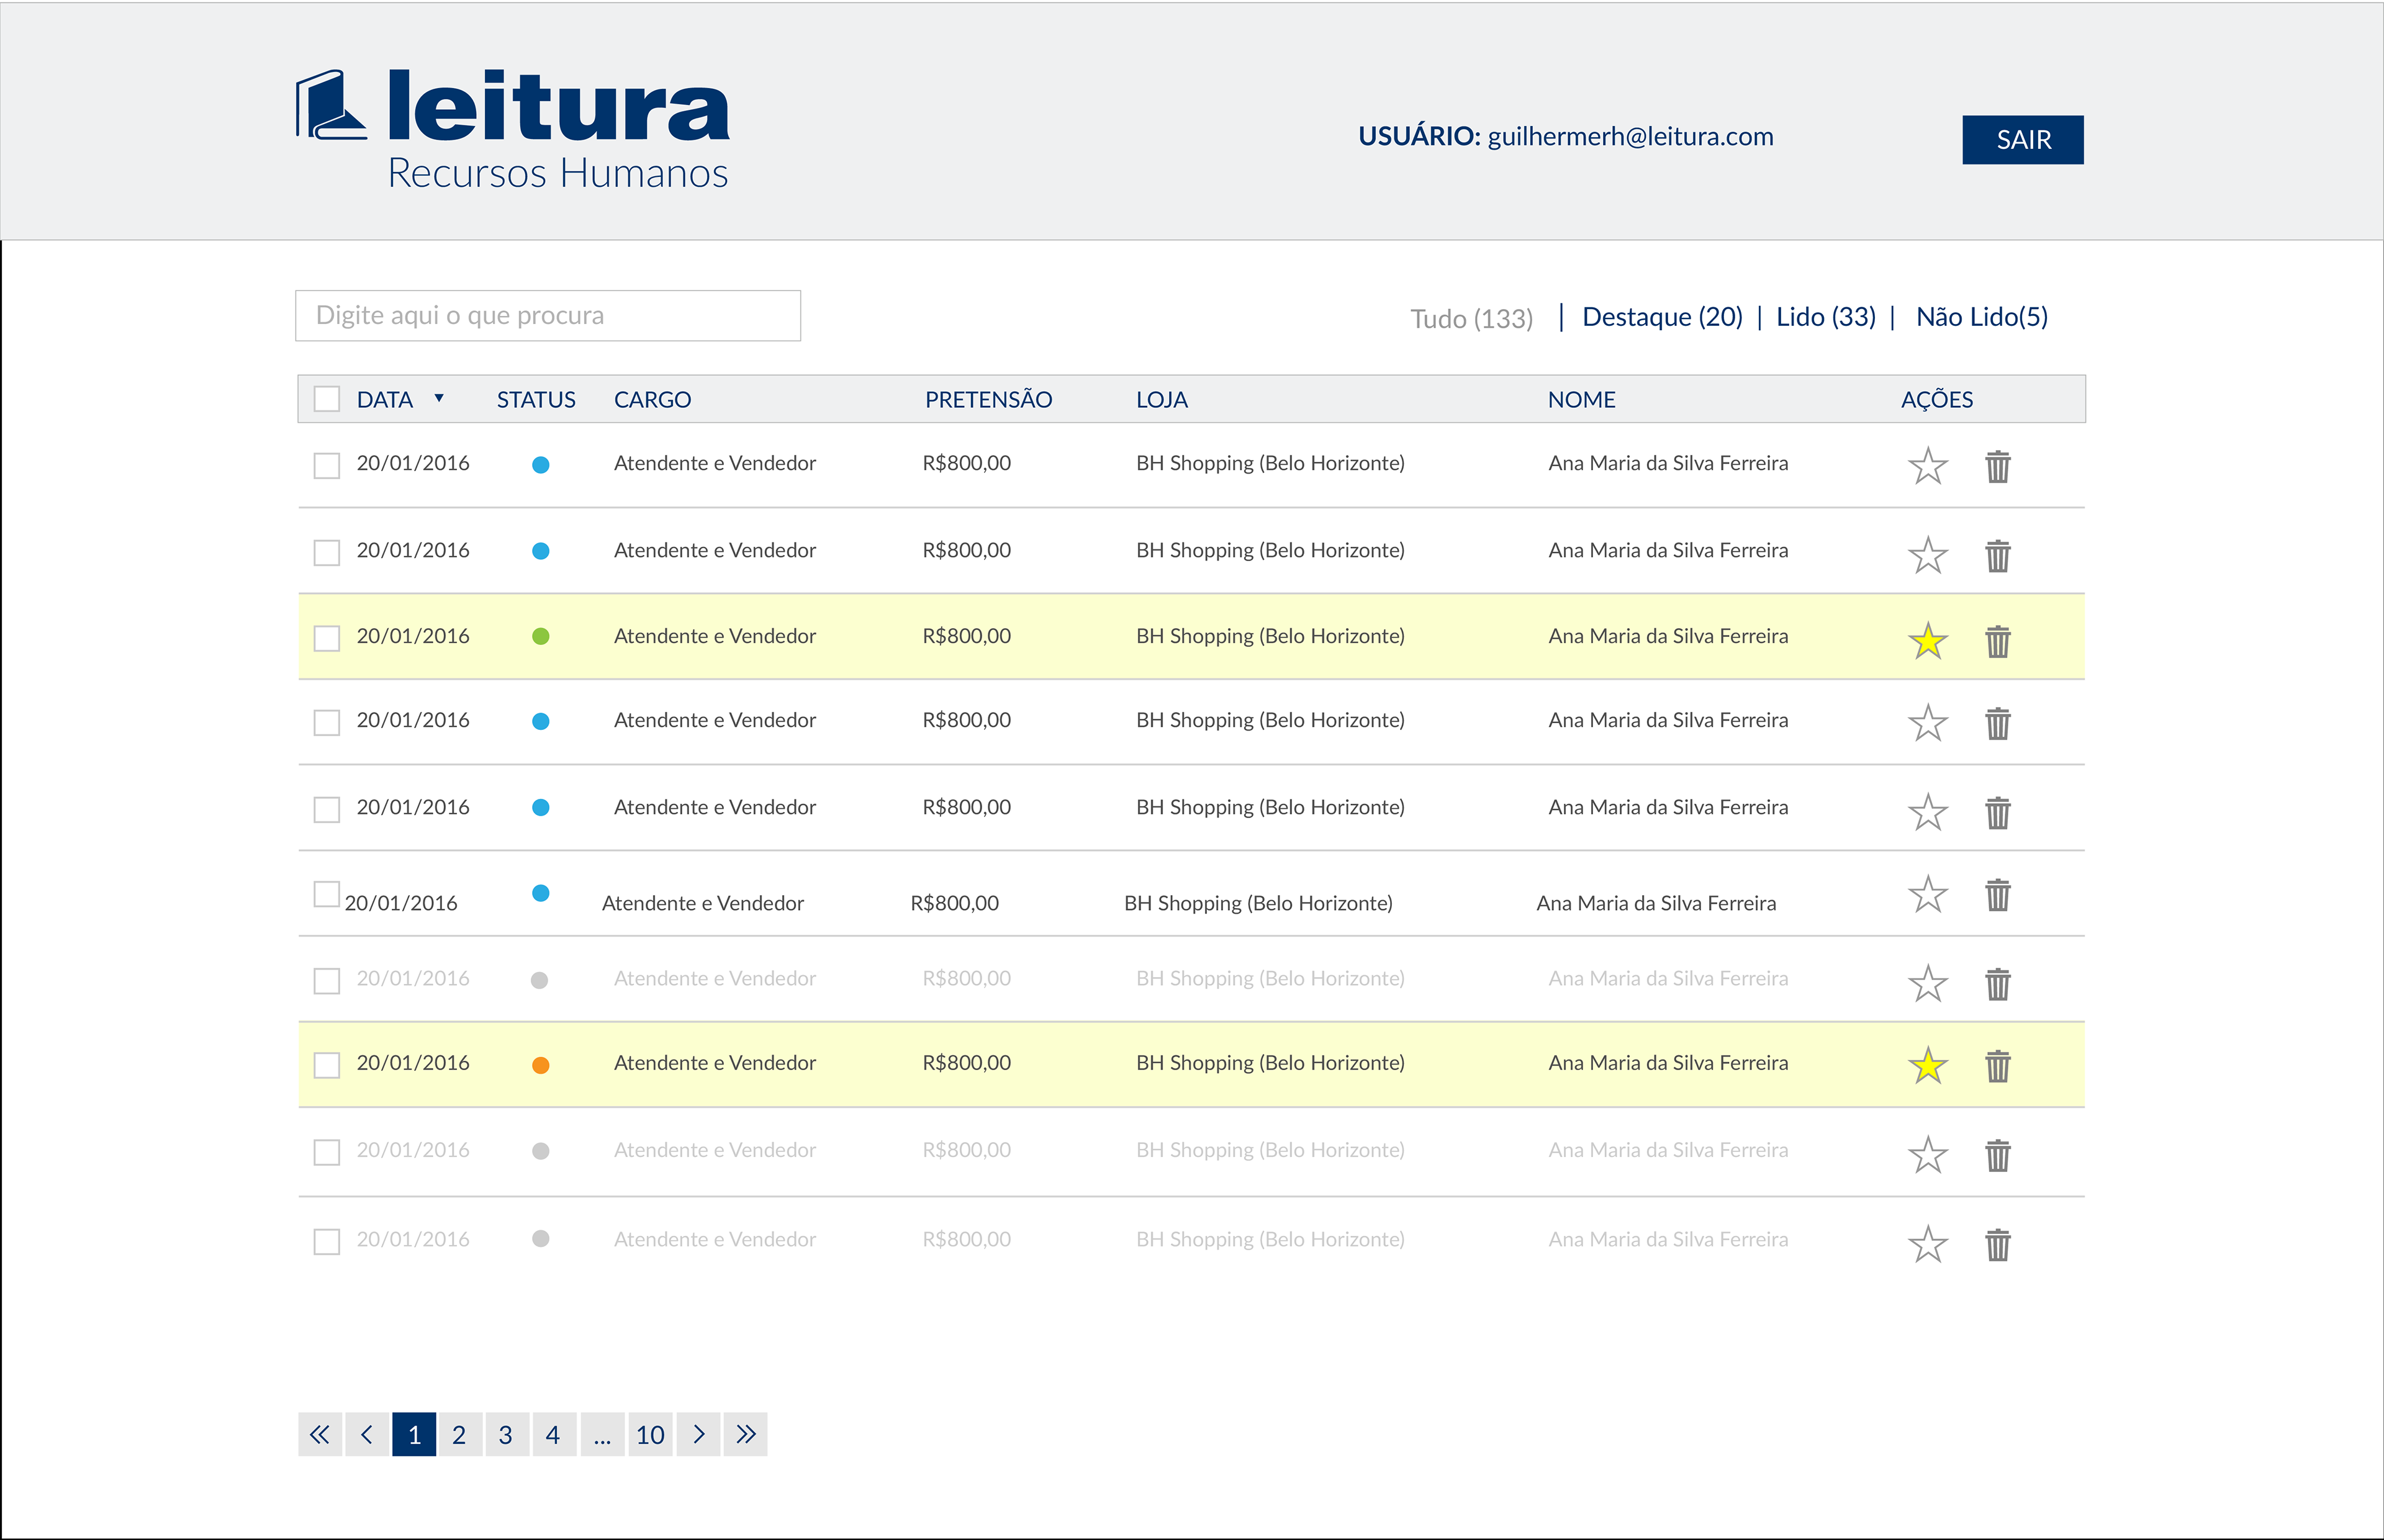The width and height of the screenshot is (2384, 1540).
Task: Star the last greyed-out row
Action: [1927, 1245]
